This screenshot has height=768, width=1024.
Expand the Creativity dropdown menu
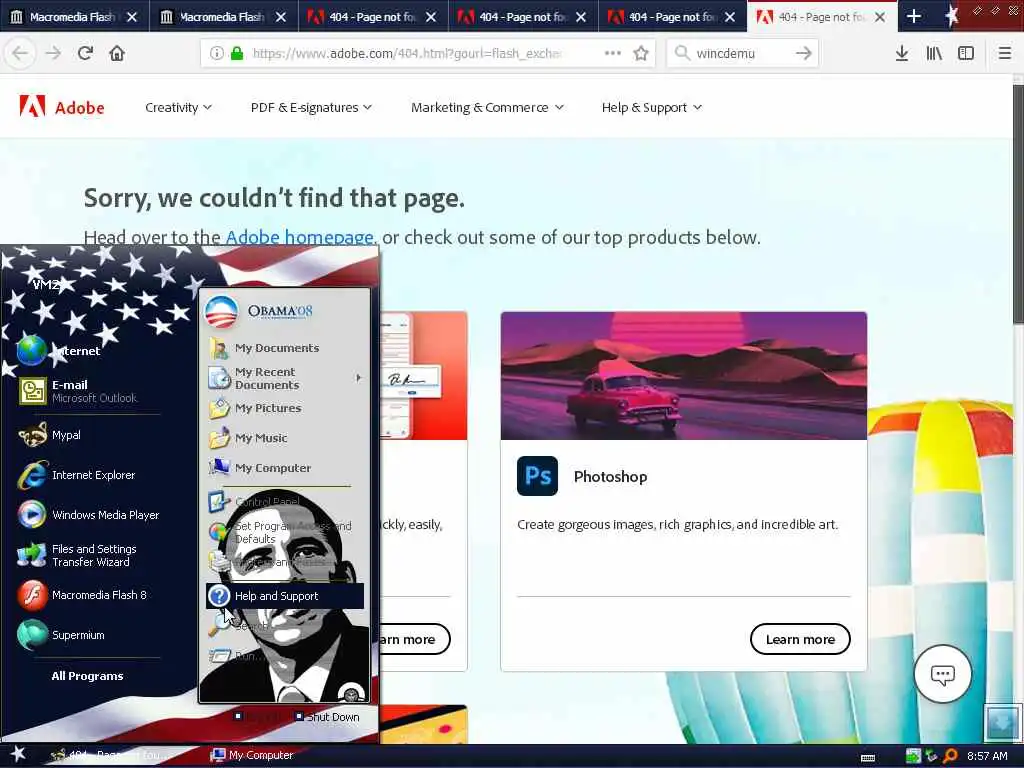click(x=178, y=107)
